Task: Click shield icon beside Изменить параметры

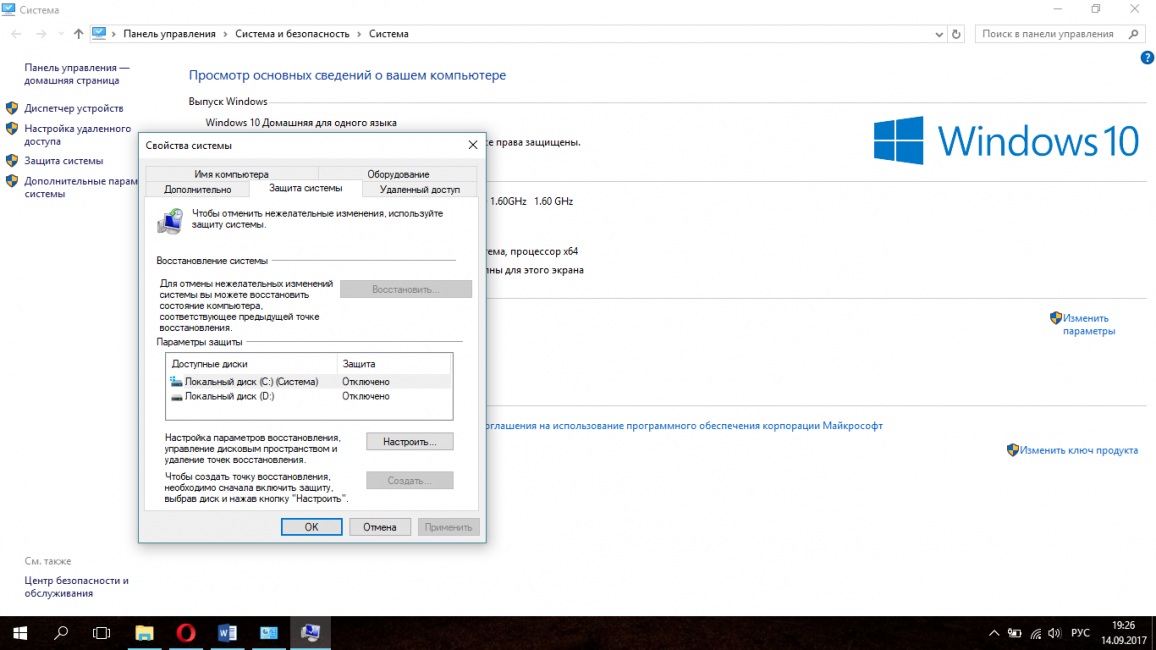Action: pos(1056,318)
